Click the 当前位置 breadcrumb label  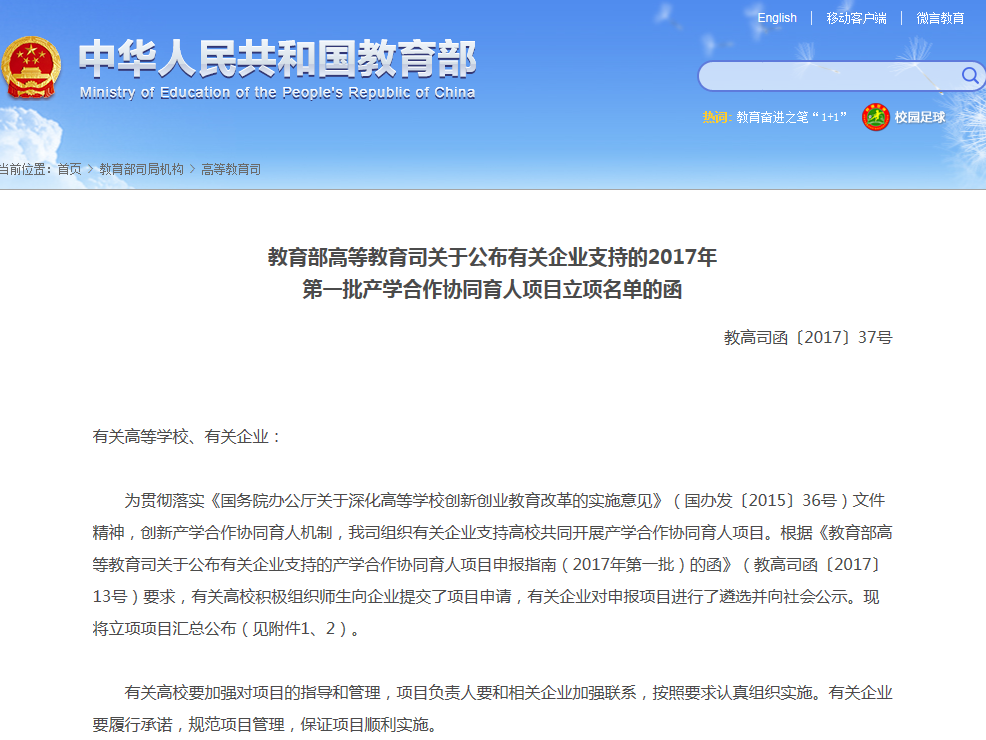[x=25, y=169]
